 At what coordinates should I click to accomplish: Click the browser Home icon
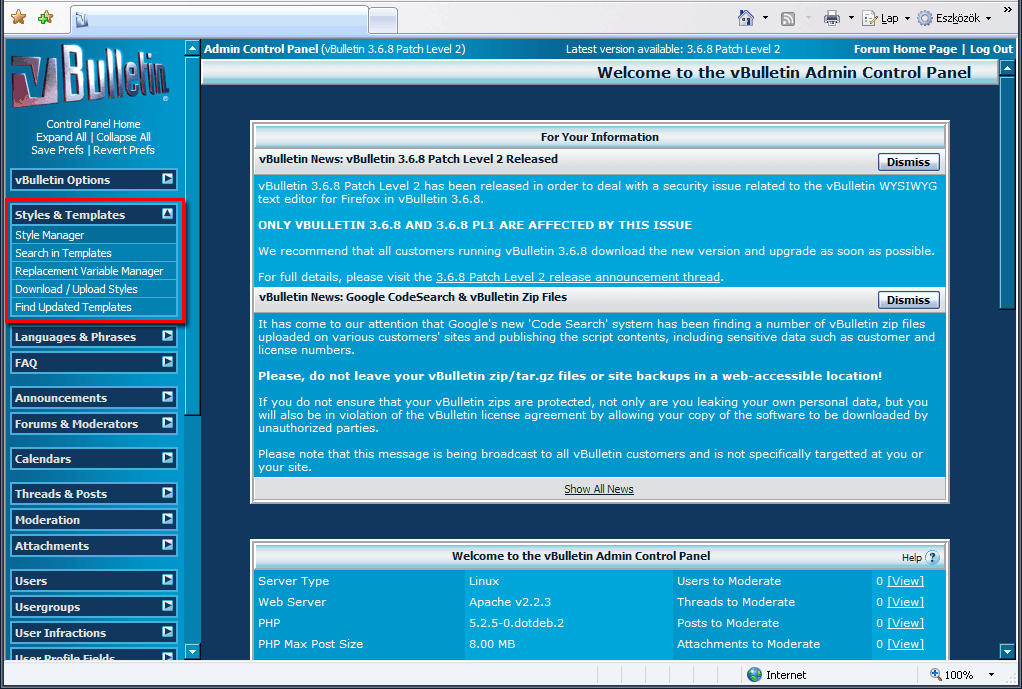tap(745, 18)
